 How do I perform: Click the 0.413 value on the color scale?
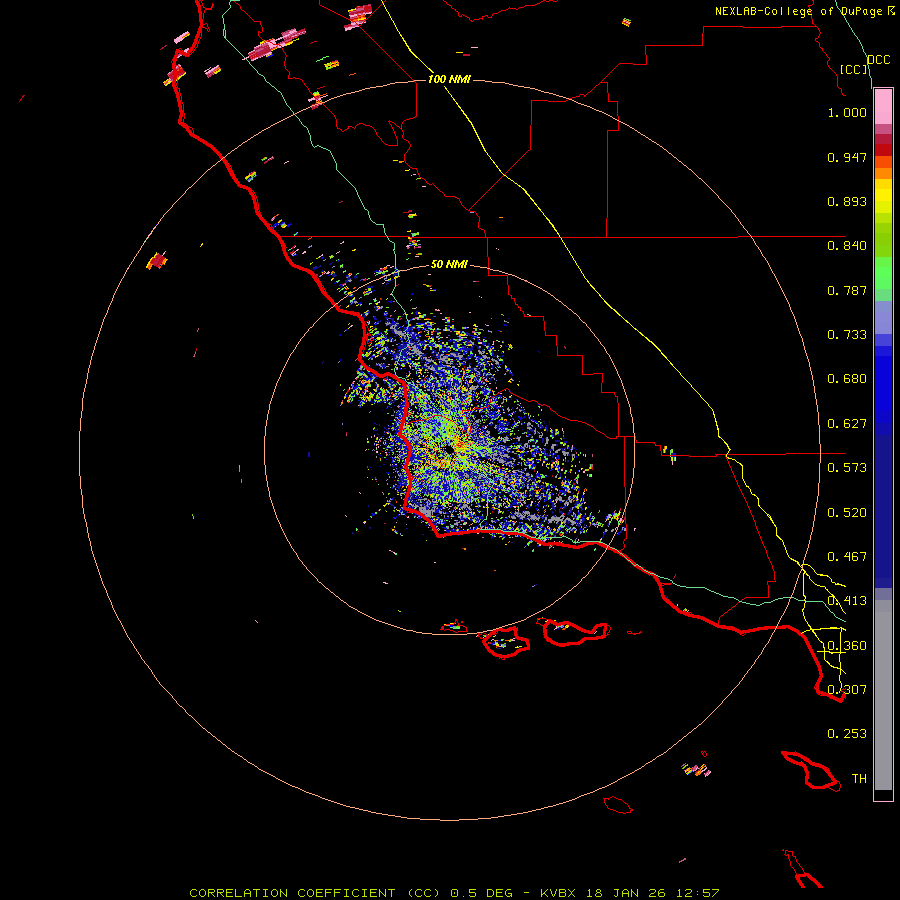click(x=847, y=601)
